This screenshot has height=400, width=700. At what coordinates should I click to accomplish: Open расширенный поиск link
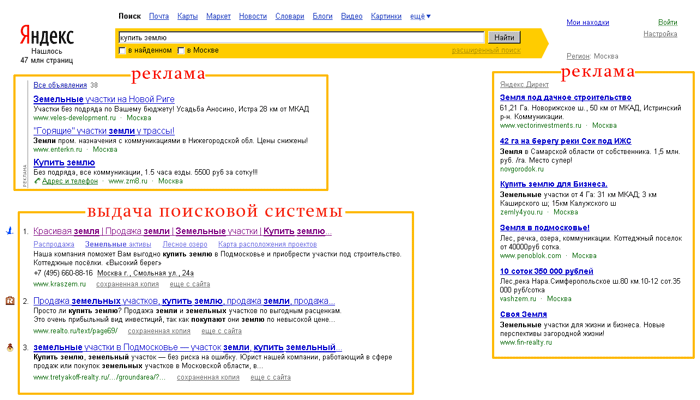coord(486,50)
